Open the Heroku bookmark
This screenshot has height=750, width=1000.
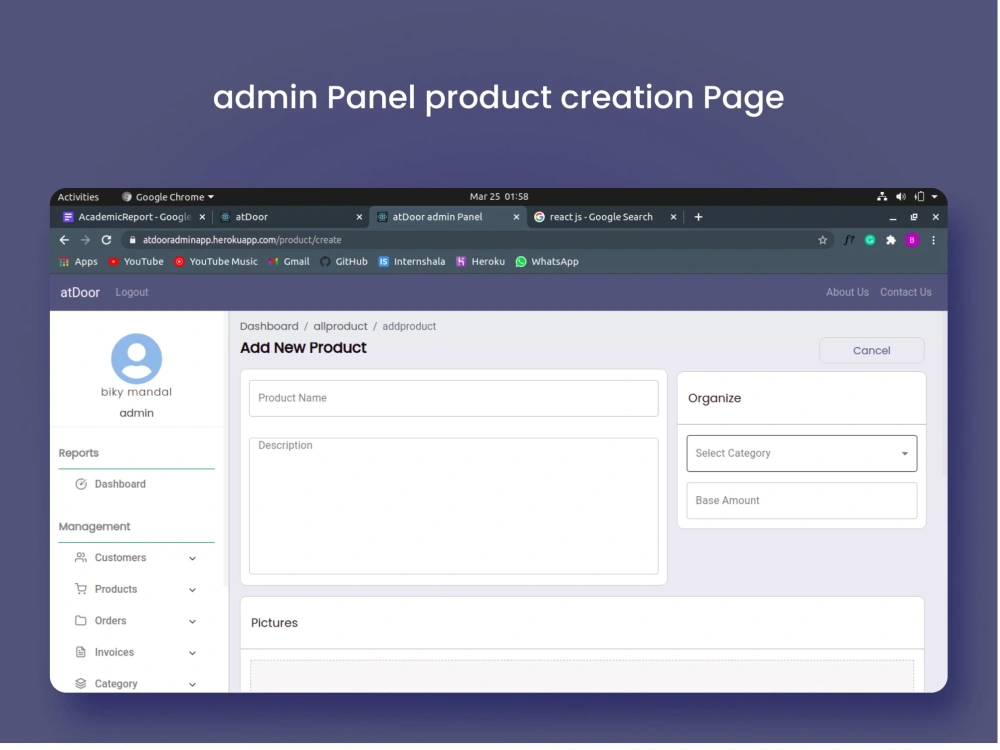pos(480,261)
